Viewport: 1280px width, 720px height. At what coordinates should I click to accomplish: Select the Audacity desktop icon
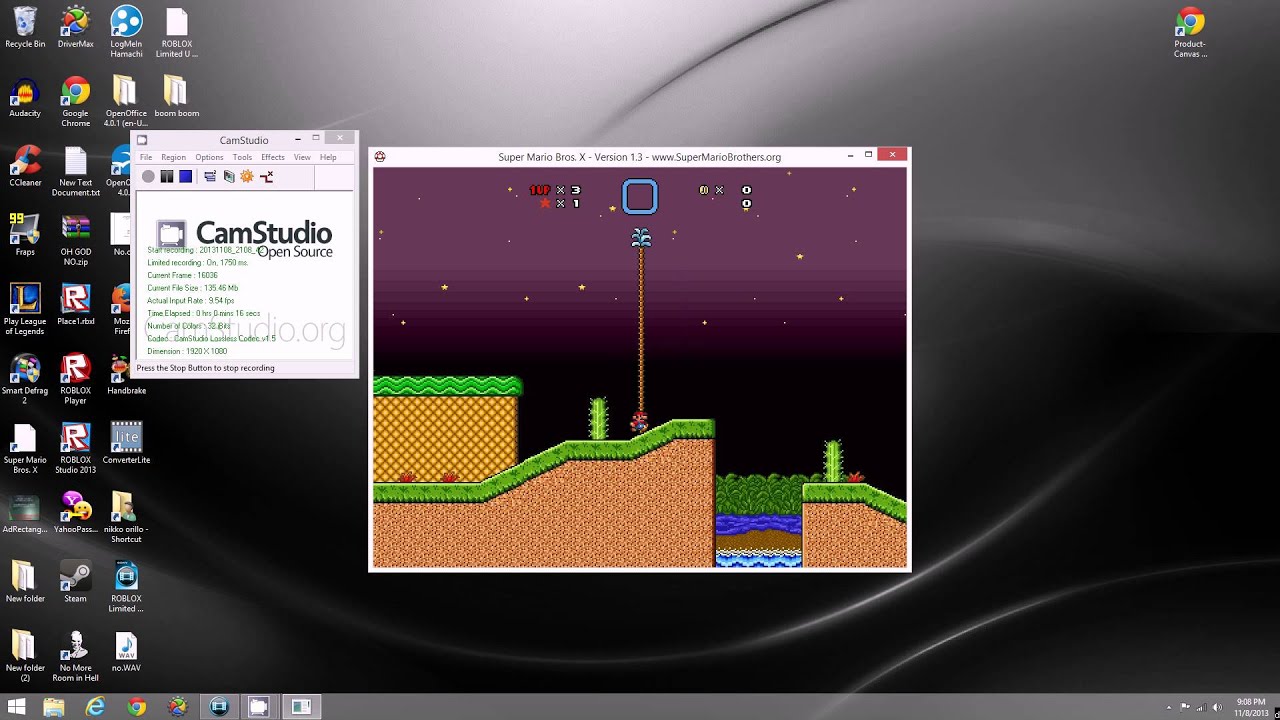(25, 98)
